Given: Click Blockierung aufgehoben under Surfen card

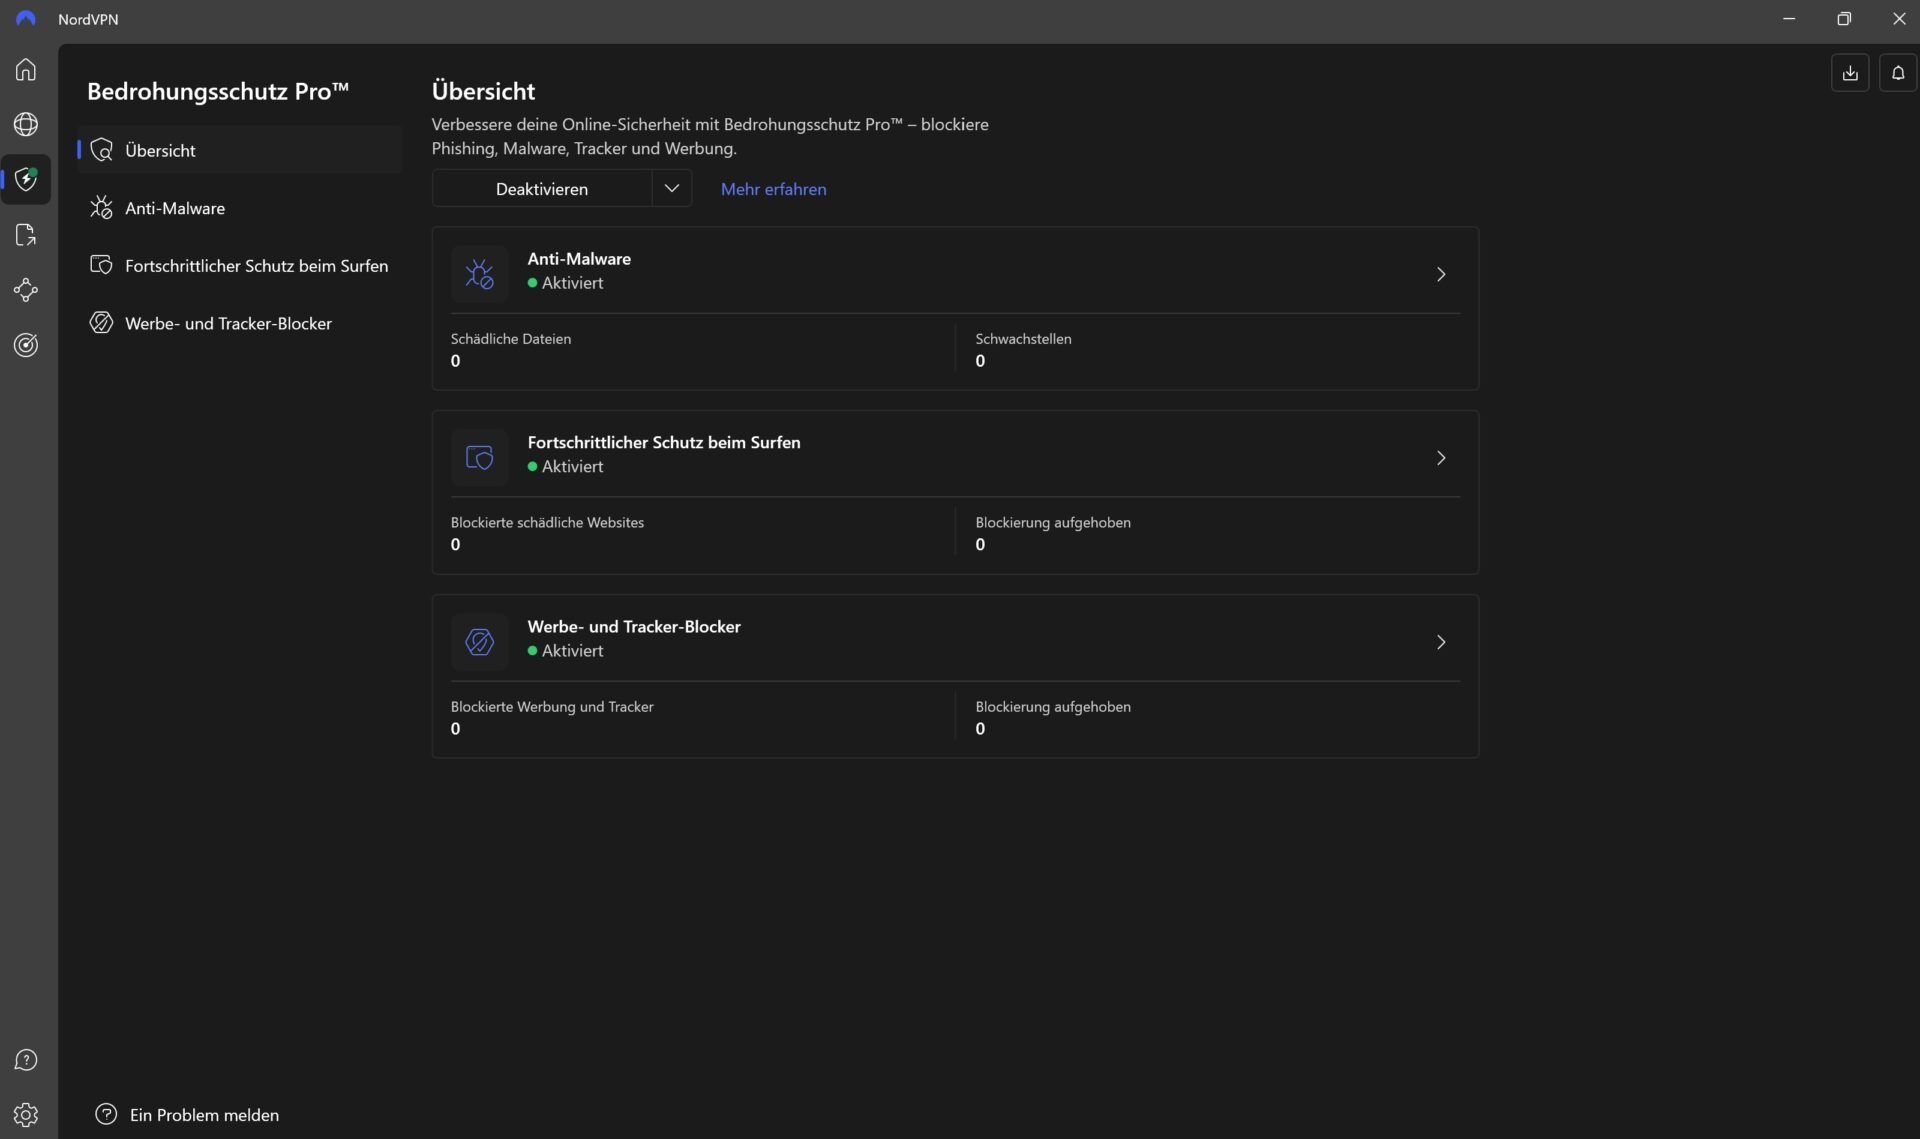Looking at the screenshot, I should click(1053, 523).
